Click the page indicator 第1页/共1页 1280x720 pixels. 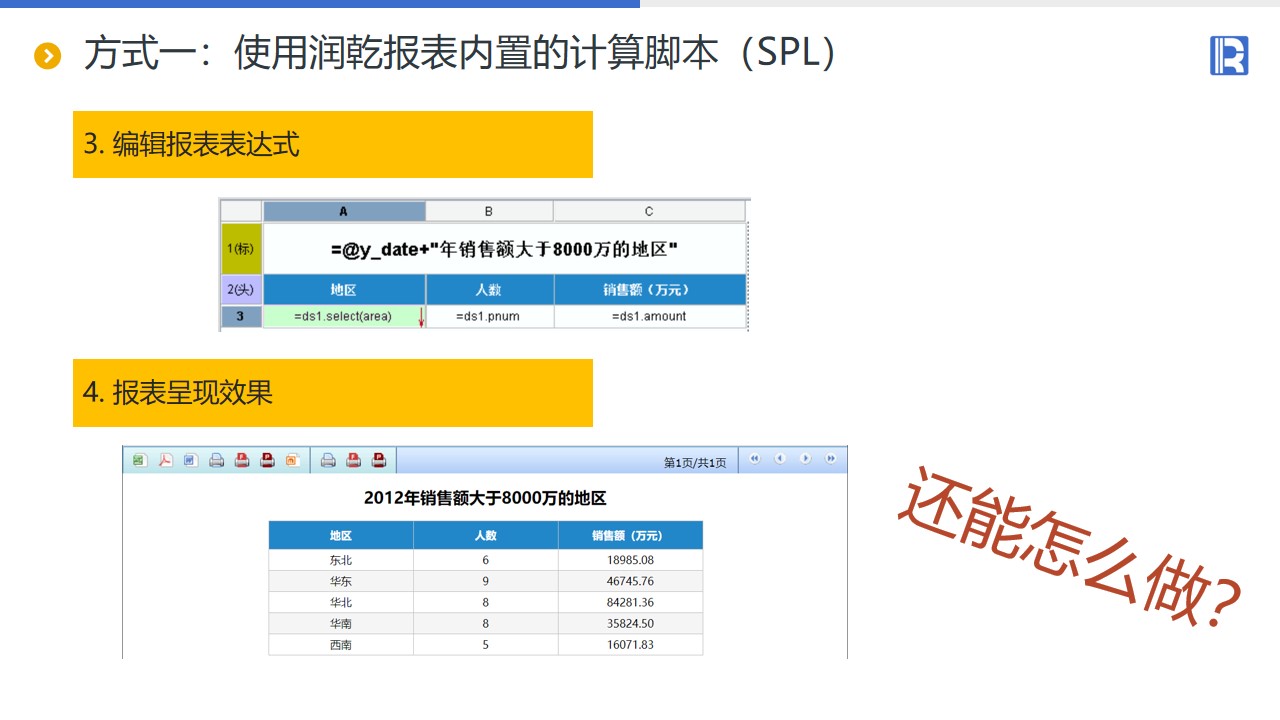point(695,463)
